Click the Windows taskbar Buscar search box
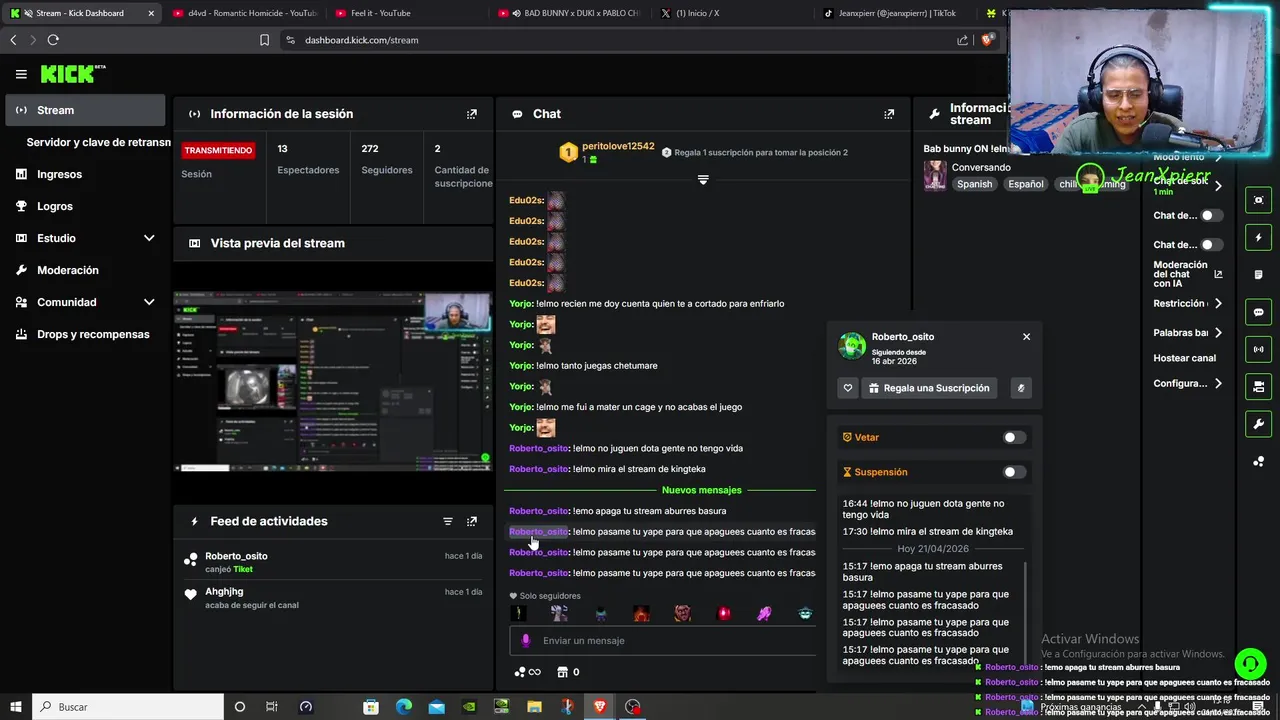1280x720 pixels. [128, 707]
